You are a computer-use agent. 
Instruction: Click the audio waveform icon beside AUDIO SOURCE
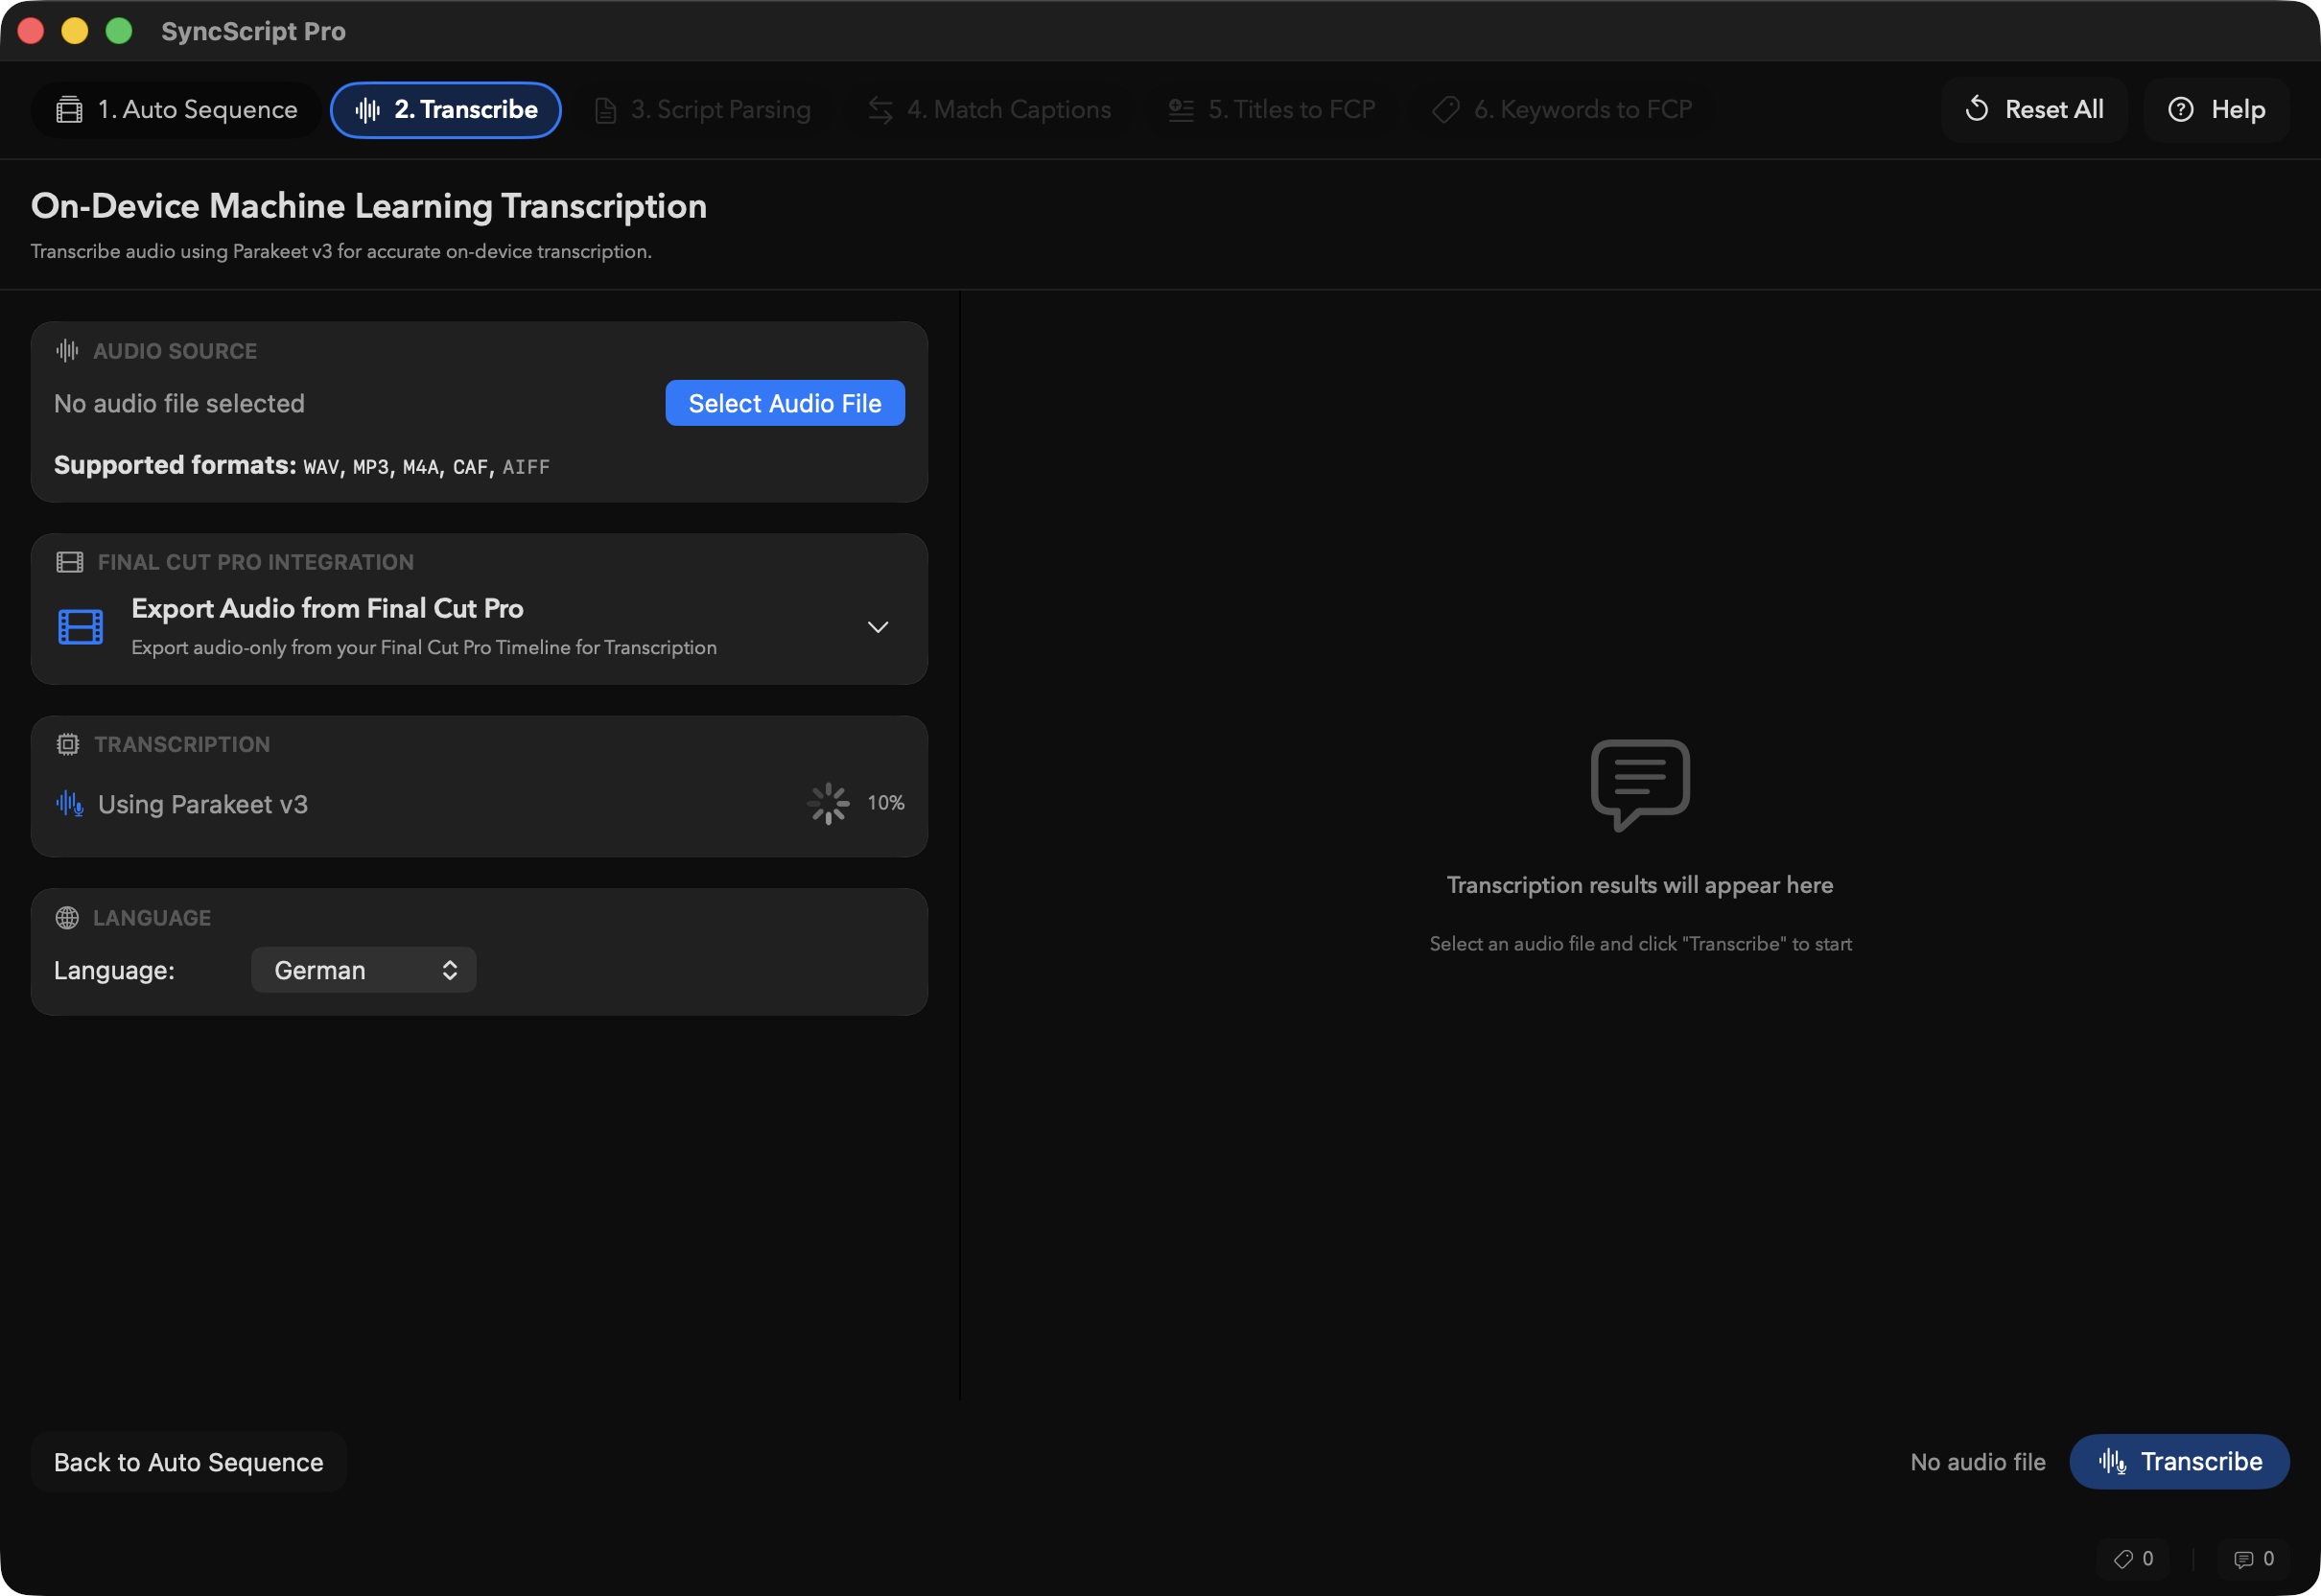point(67,351)
